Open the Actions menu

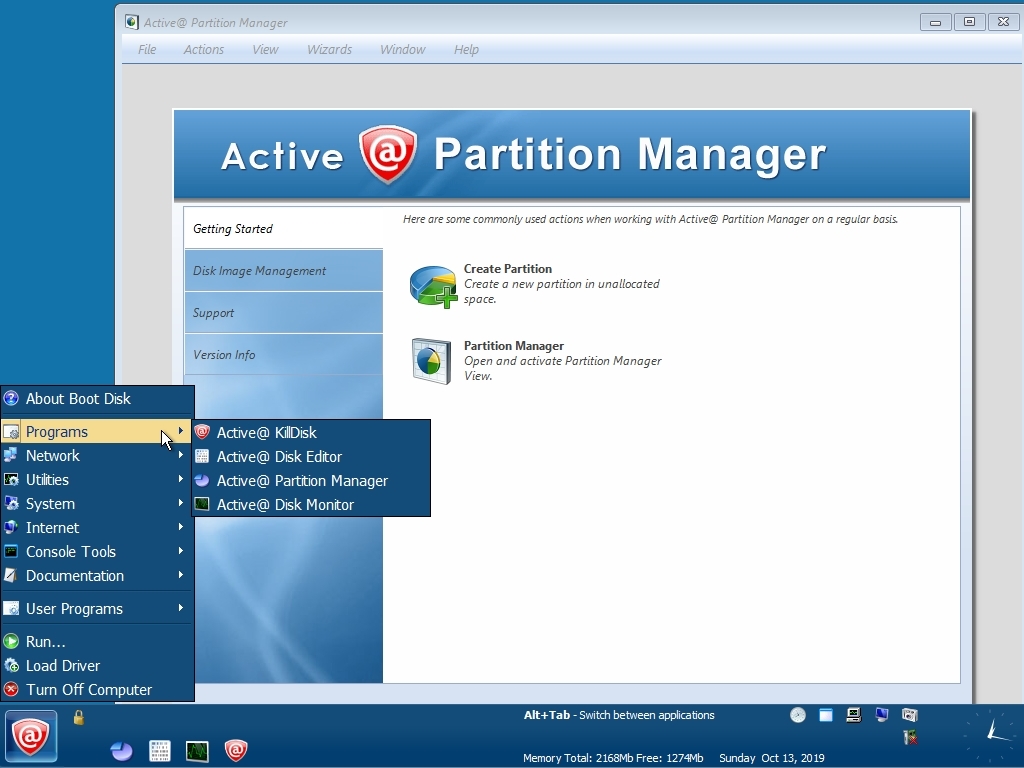point(203,49)
